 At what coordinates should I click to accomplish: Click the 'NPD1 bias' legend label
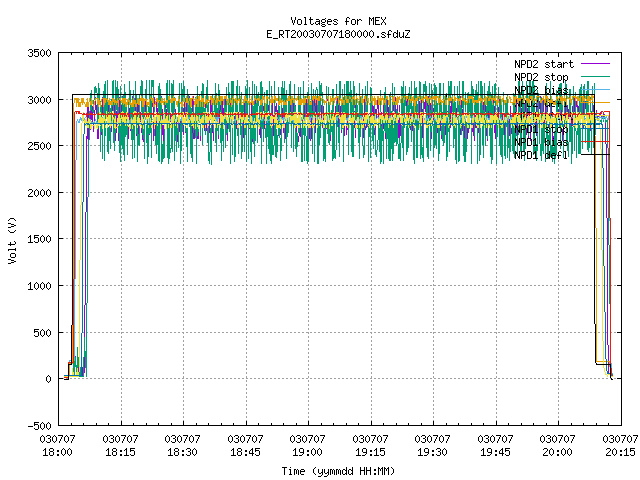(541, 142)
